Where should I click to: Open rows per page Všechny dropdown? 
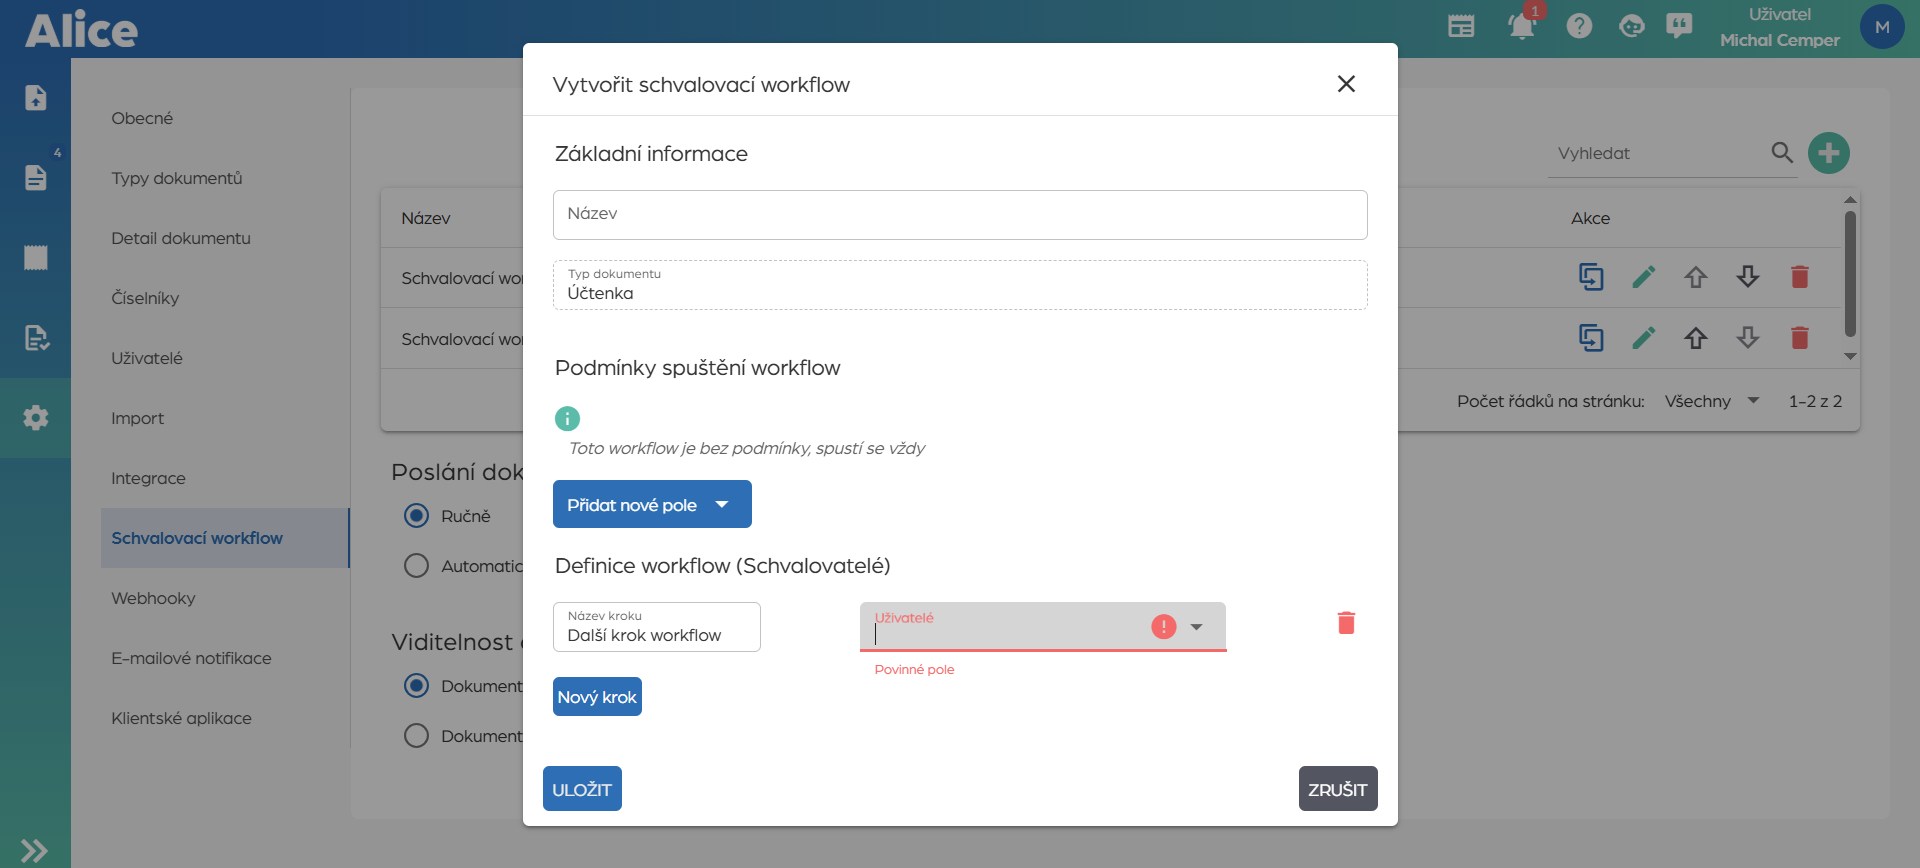1711,401
